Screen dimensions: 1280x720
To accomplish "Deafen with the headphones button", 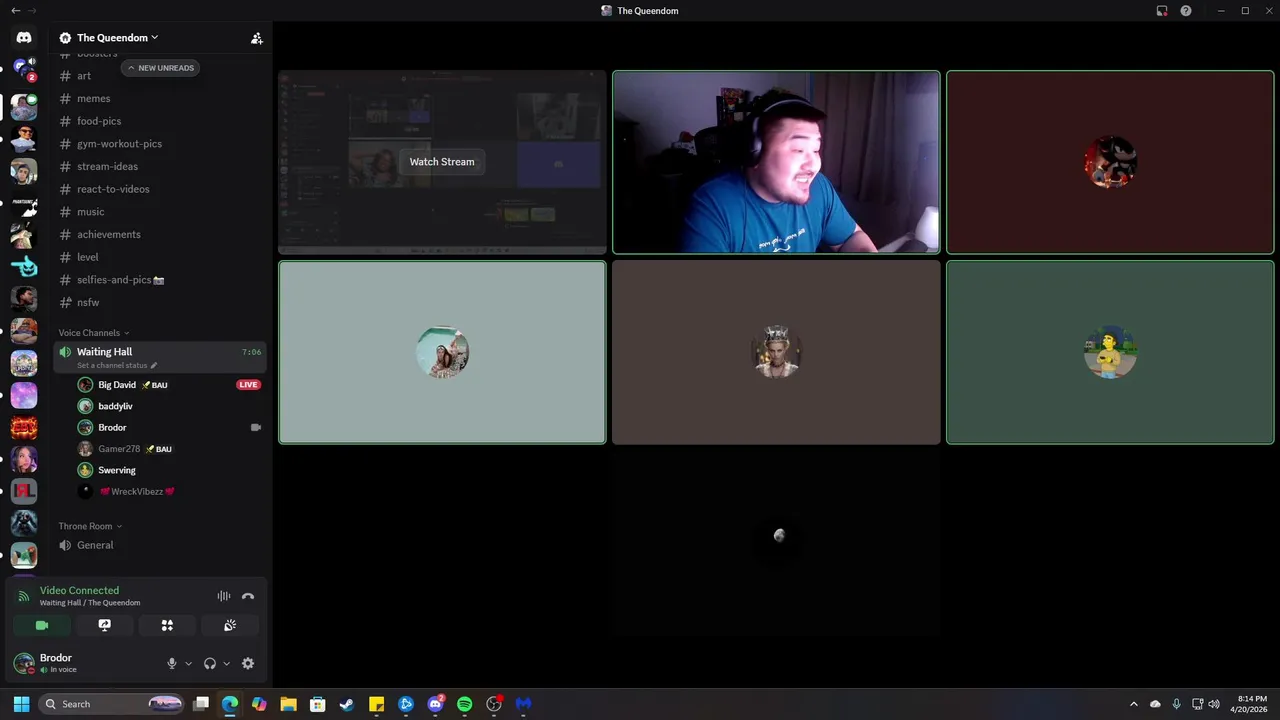I will [210, 663].
